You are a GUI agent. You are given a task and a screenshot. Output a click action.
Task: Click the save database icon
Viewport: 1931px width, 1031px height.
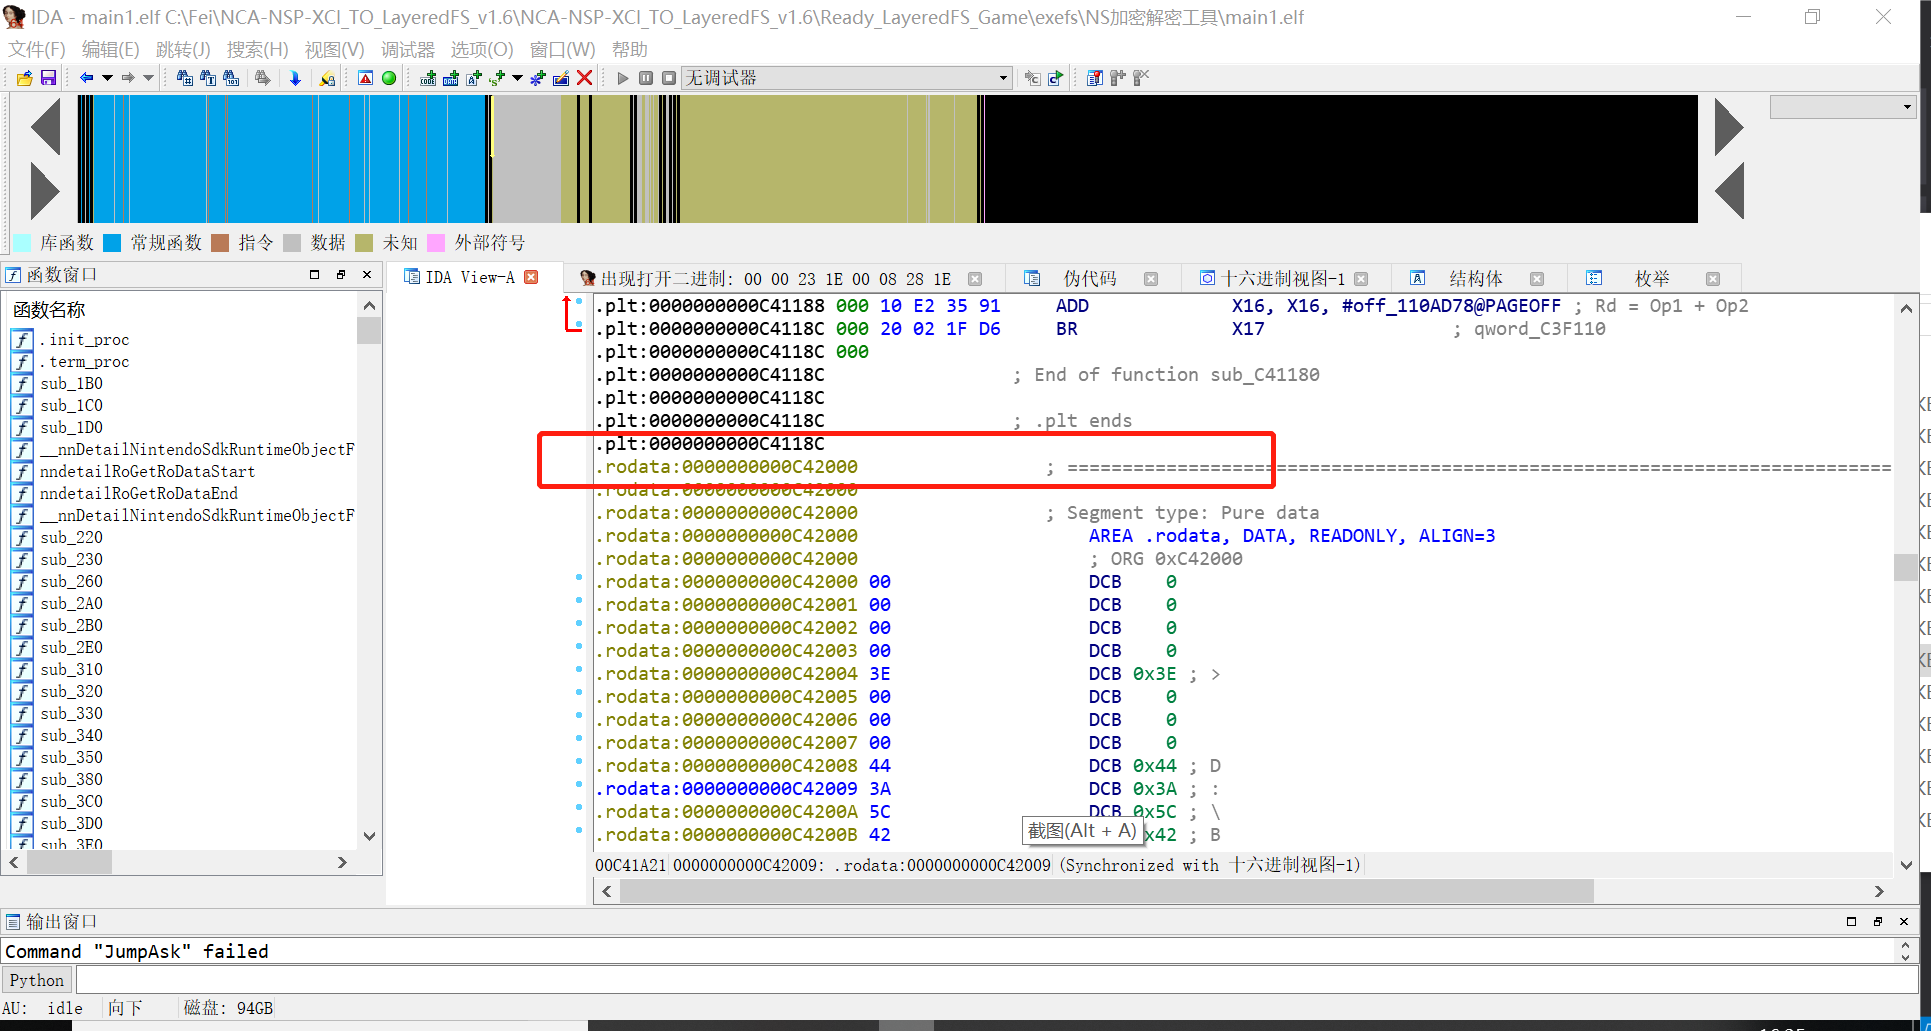(x=48, y=78)
